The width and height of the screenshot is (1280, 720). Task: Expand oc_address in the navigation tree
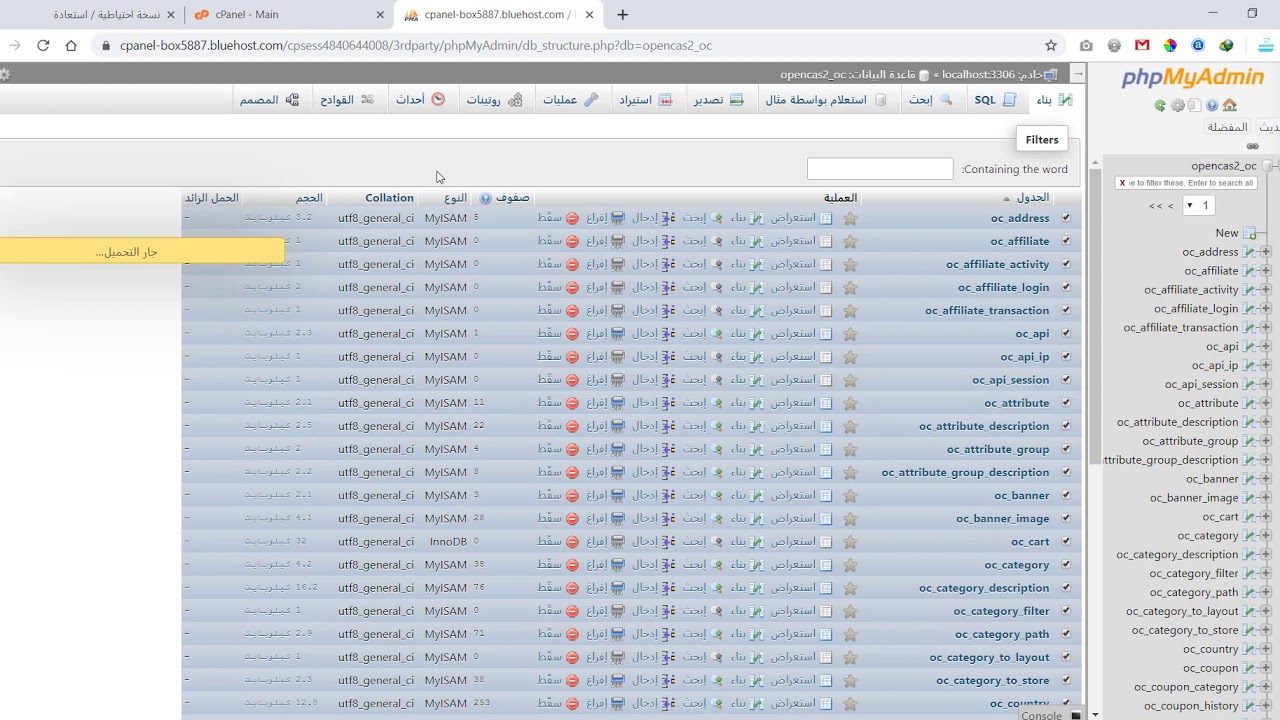tap(1266, 252)
